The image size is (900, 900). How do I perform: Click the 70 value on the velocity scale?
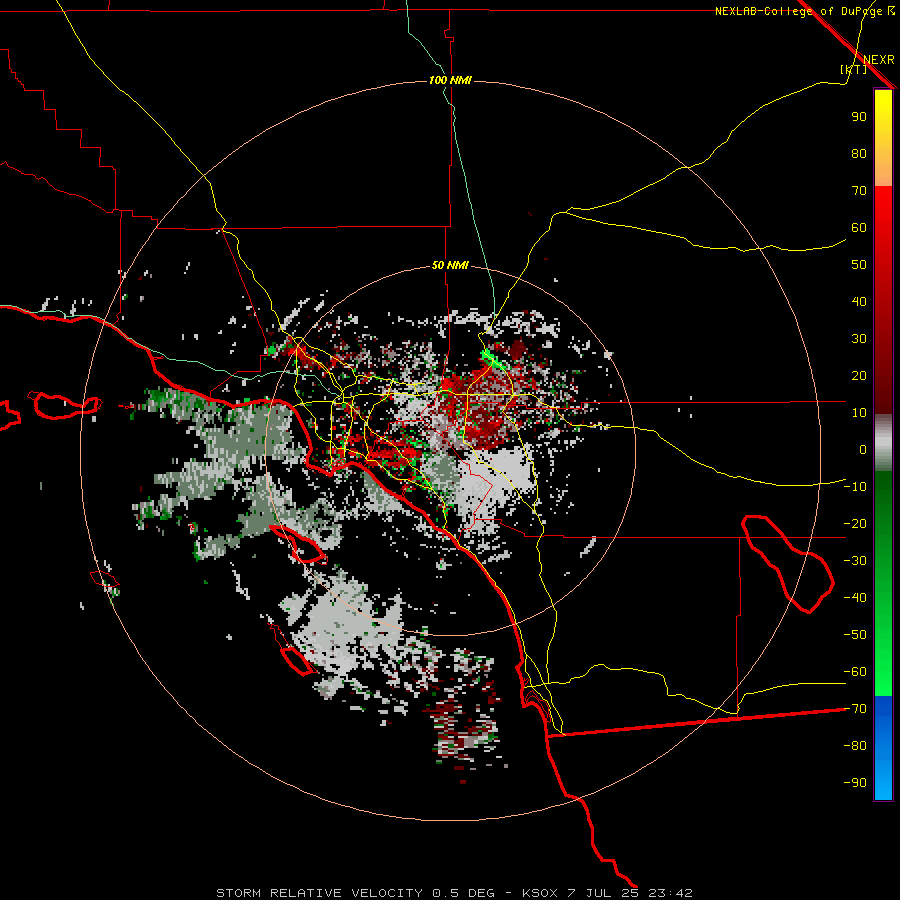(859, 191)
